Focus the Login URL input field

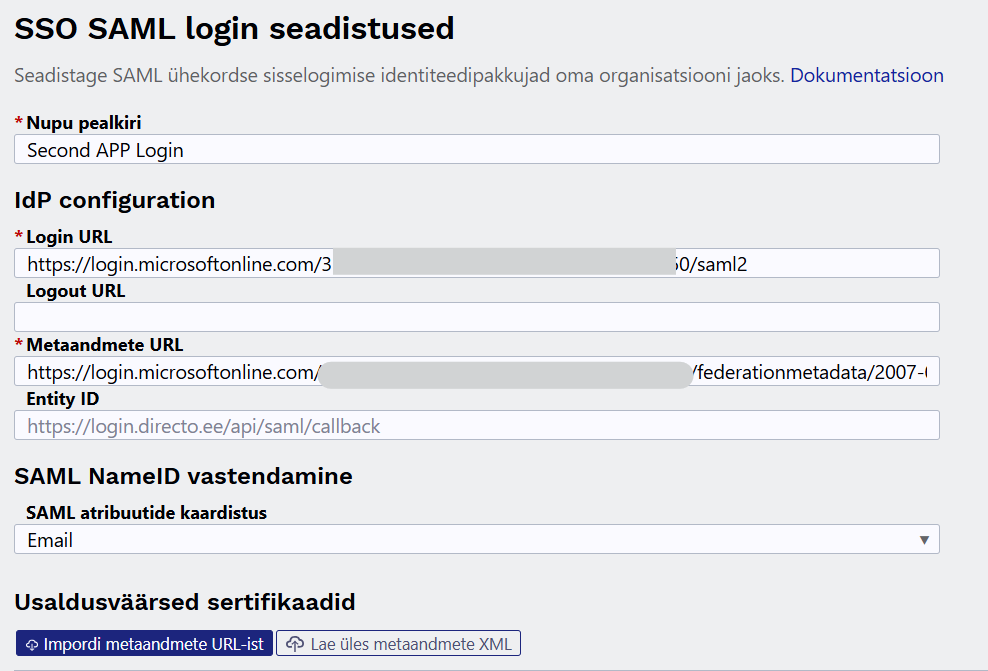(x=476, y=263)
